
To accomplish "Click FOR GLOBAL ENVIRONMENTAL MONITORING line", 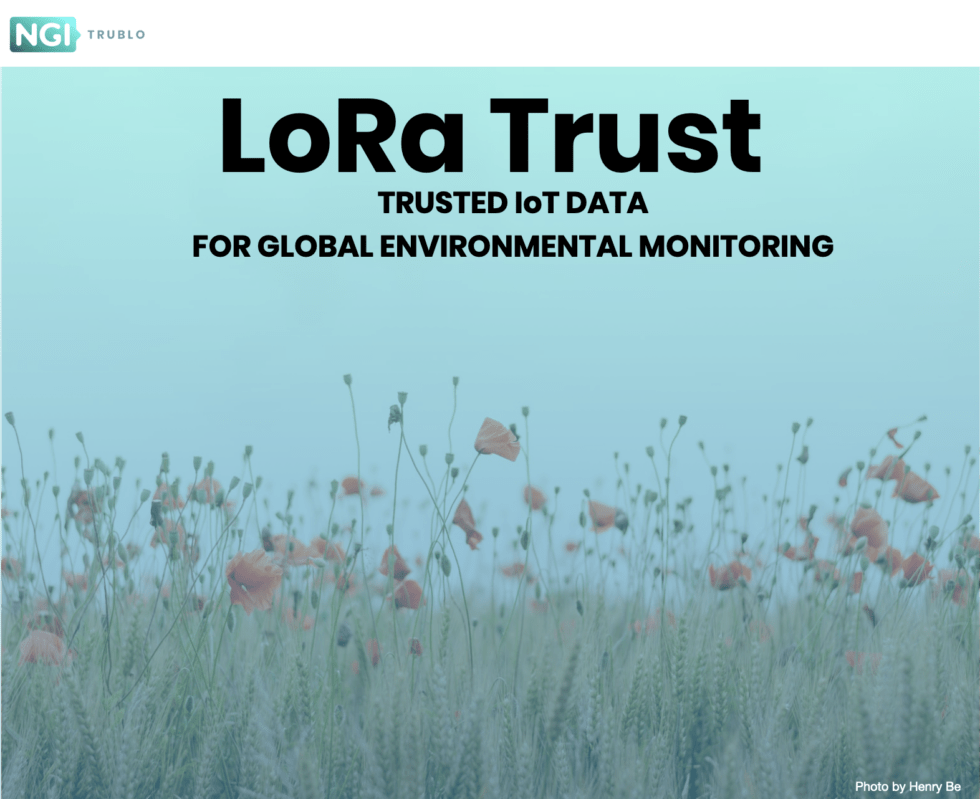I will tap(512, 246).
